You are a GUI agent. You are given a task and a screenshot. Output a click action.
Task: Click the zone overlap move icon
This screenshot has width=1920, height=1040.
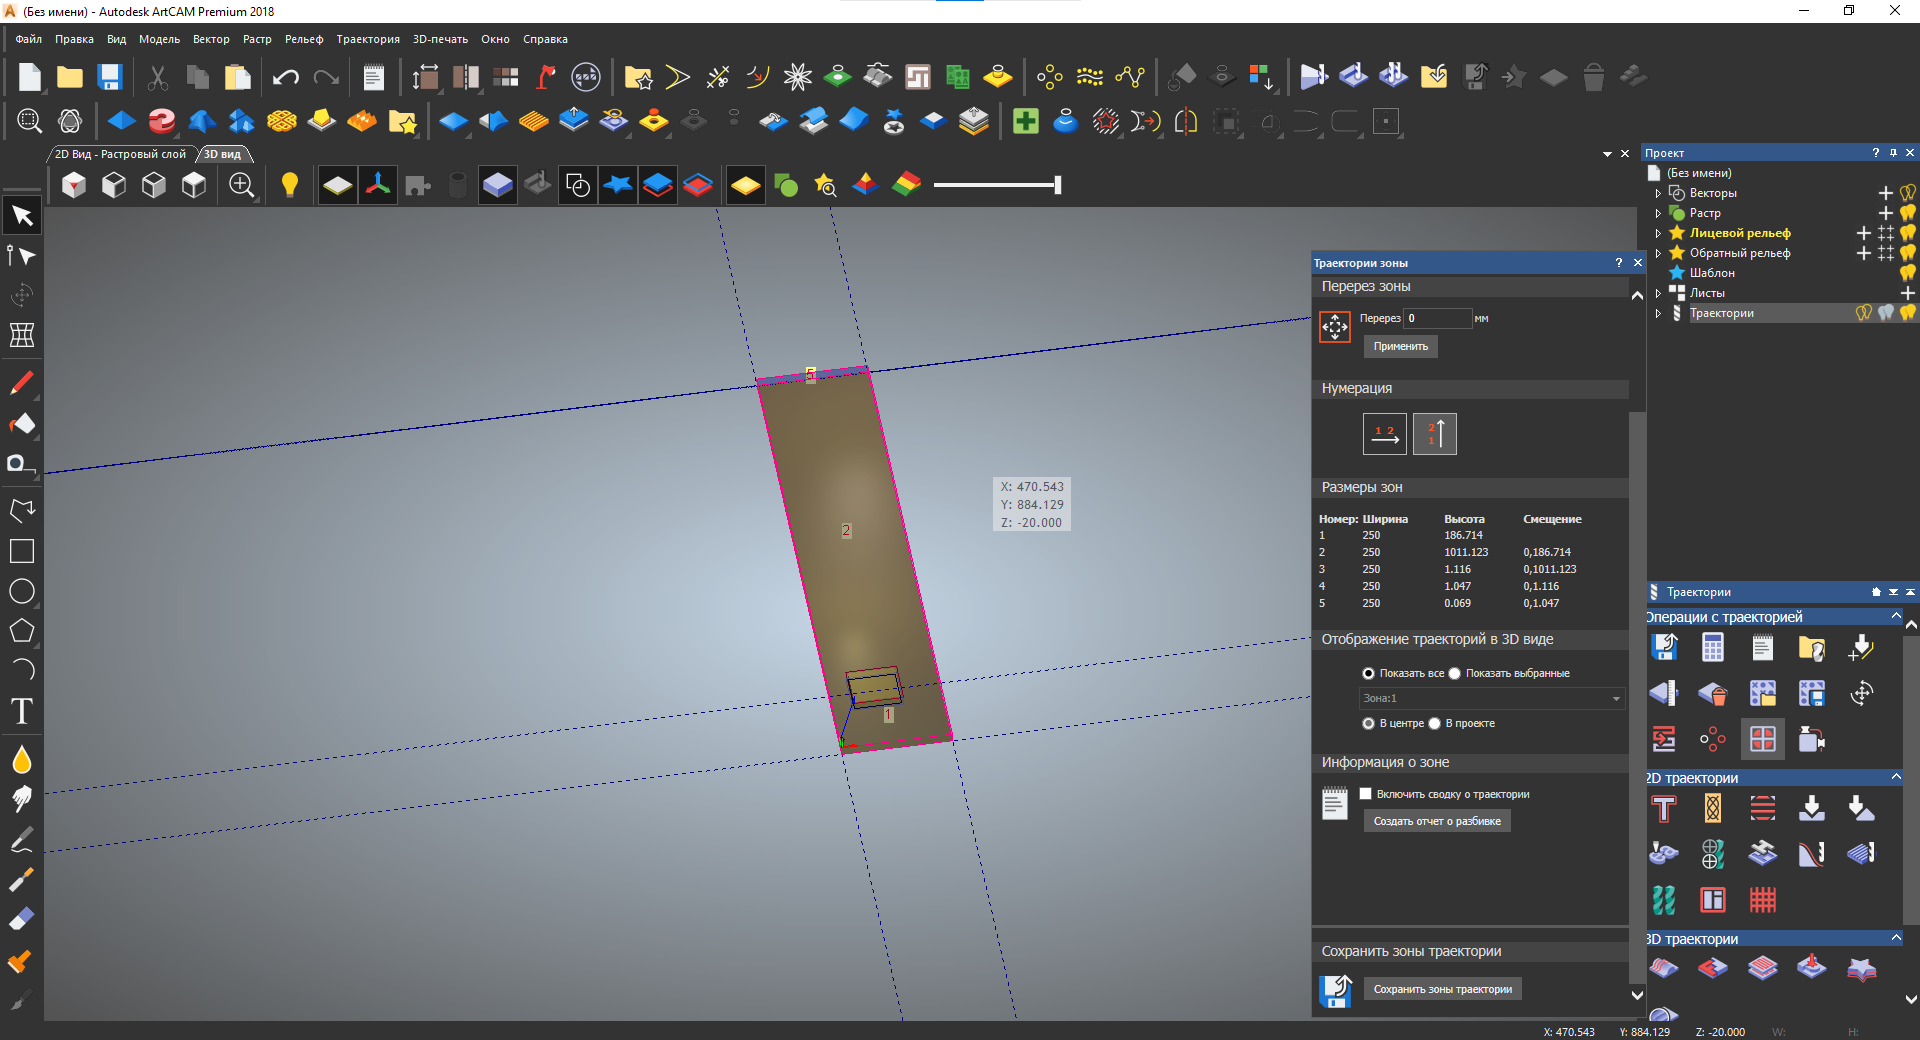pos(1335,327)
